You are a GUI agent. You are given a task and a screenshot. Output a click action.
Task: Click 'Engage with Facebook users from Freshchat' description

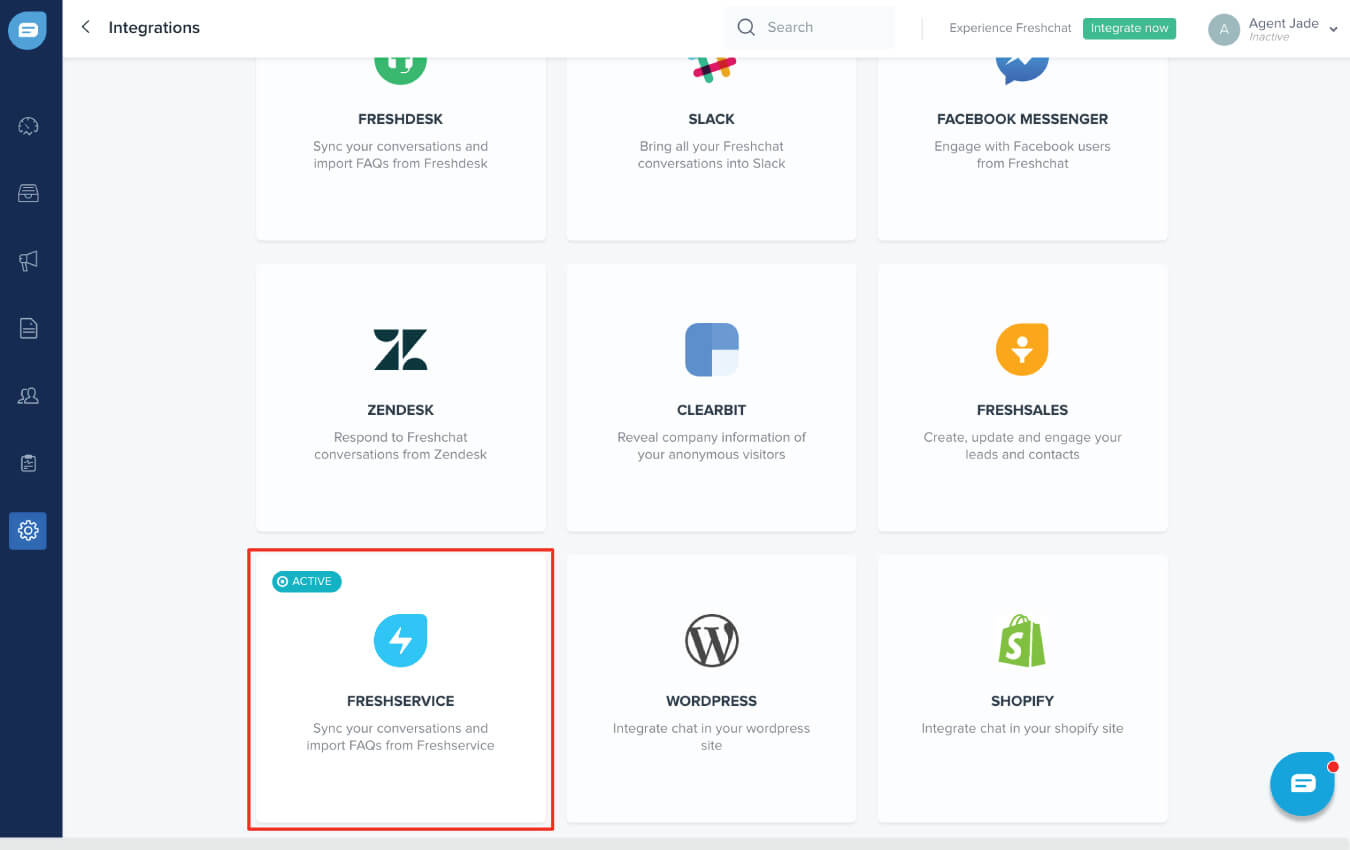click(x=1022, y=155)
